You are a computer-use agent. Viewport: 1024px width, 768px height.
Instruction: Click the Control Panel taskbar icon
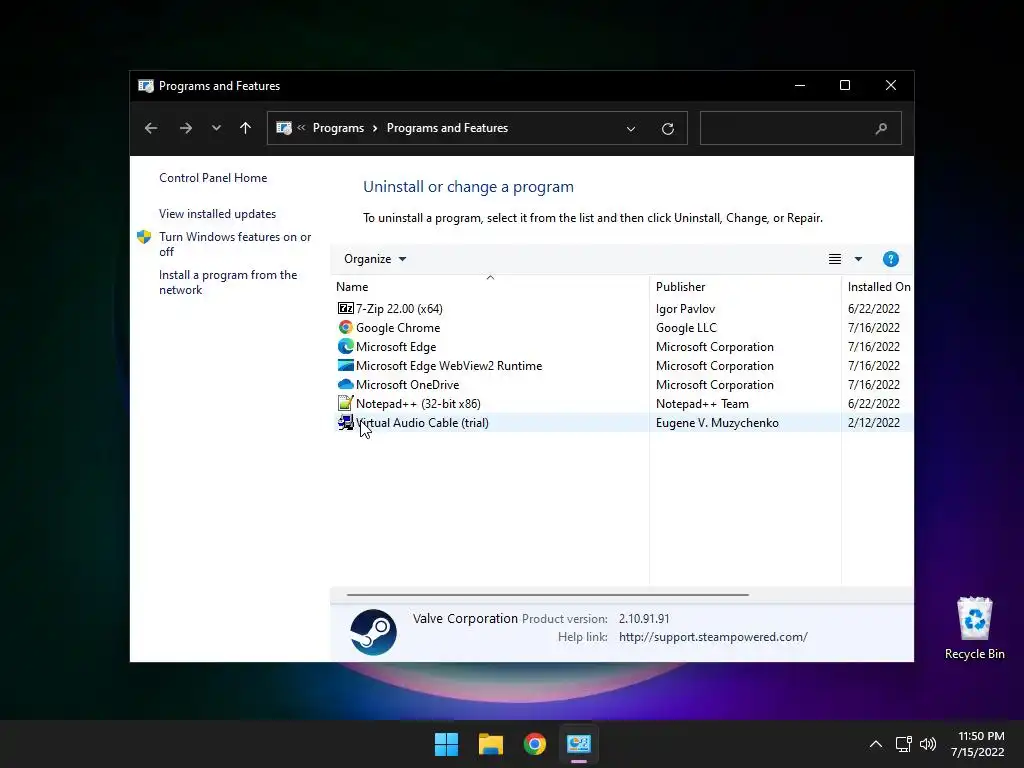(x=579, y=744)
